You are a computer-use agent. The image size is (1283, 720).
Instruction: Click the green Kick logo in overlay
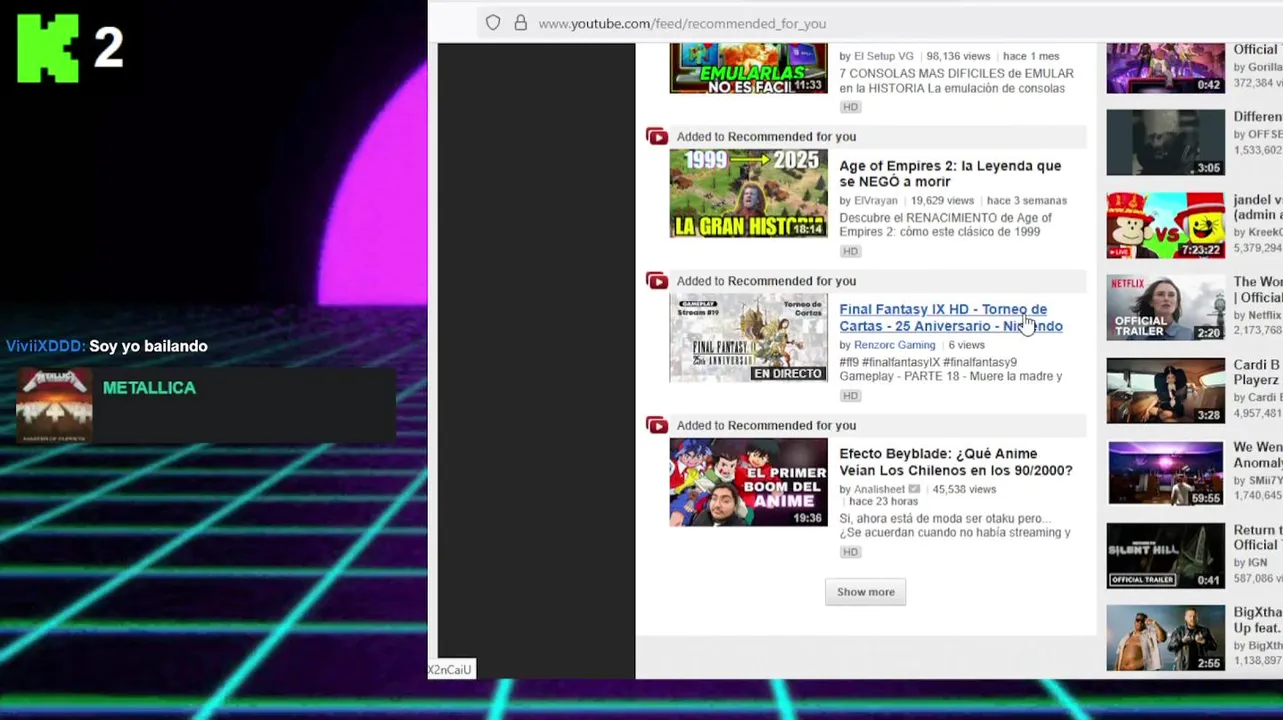[48, 48]
